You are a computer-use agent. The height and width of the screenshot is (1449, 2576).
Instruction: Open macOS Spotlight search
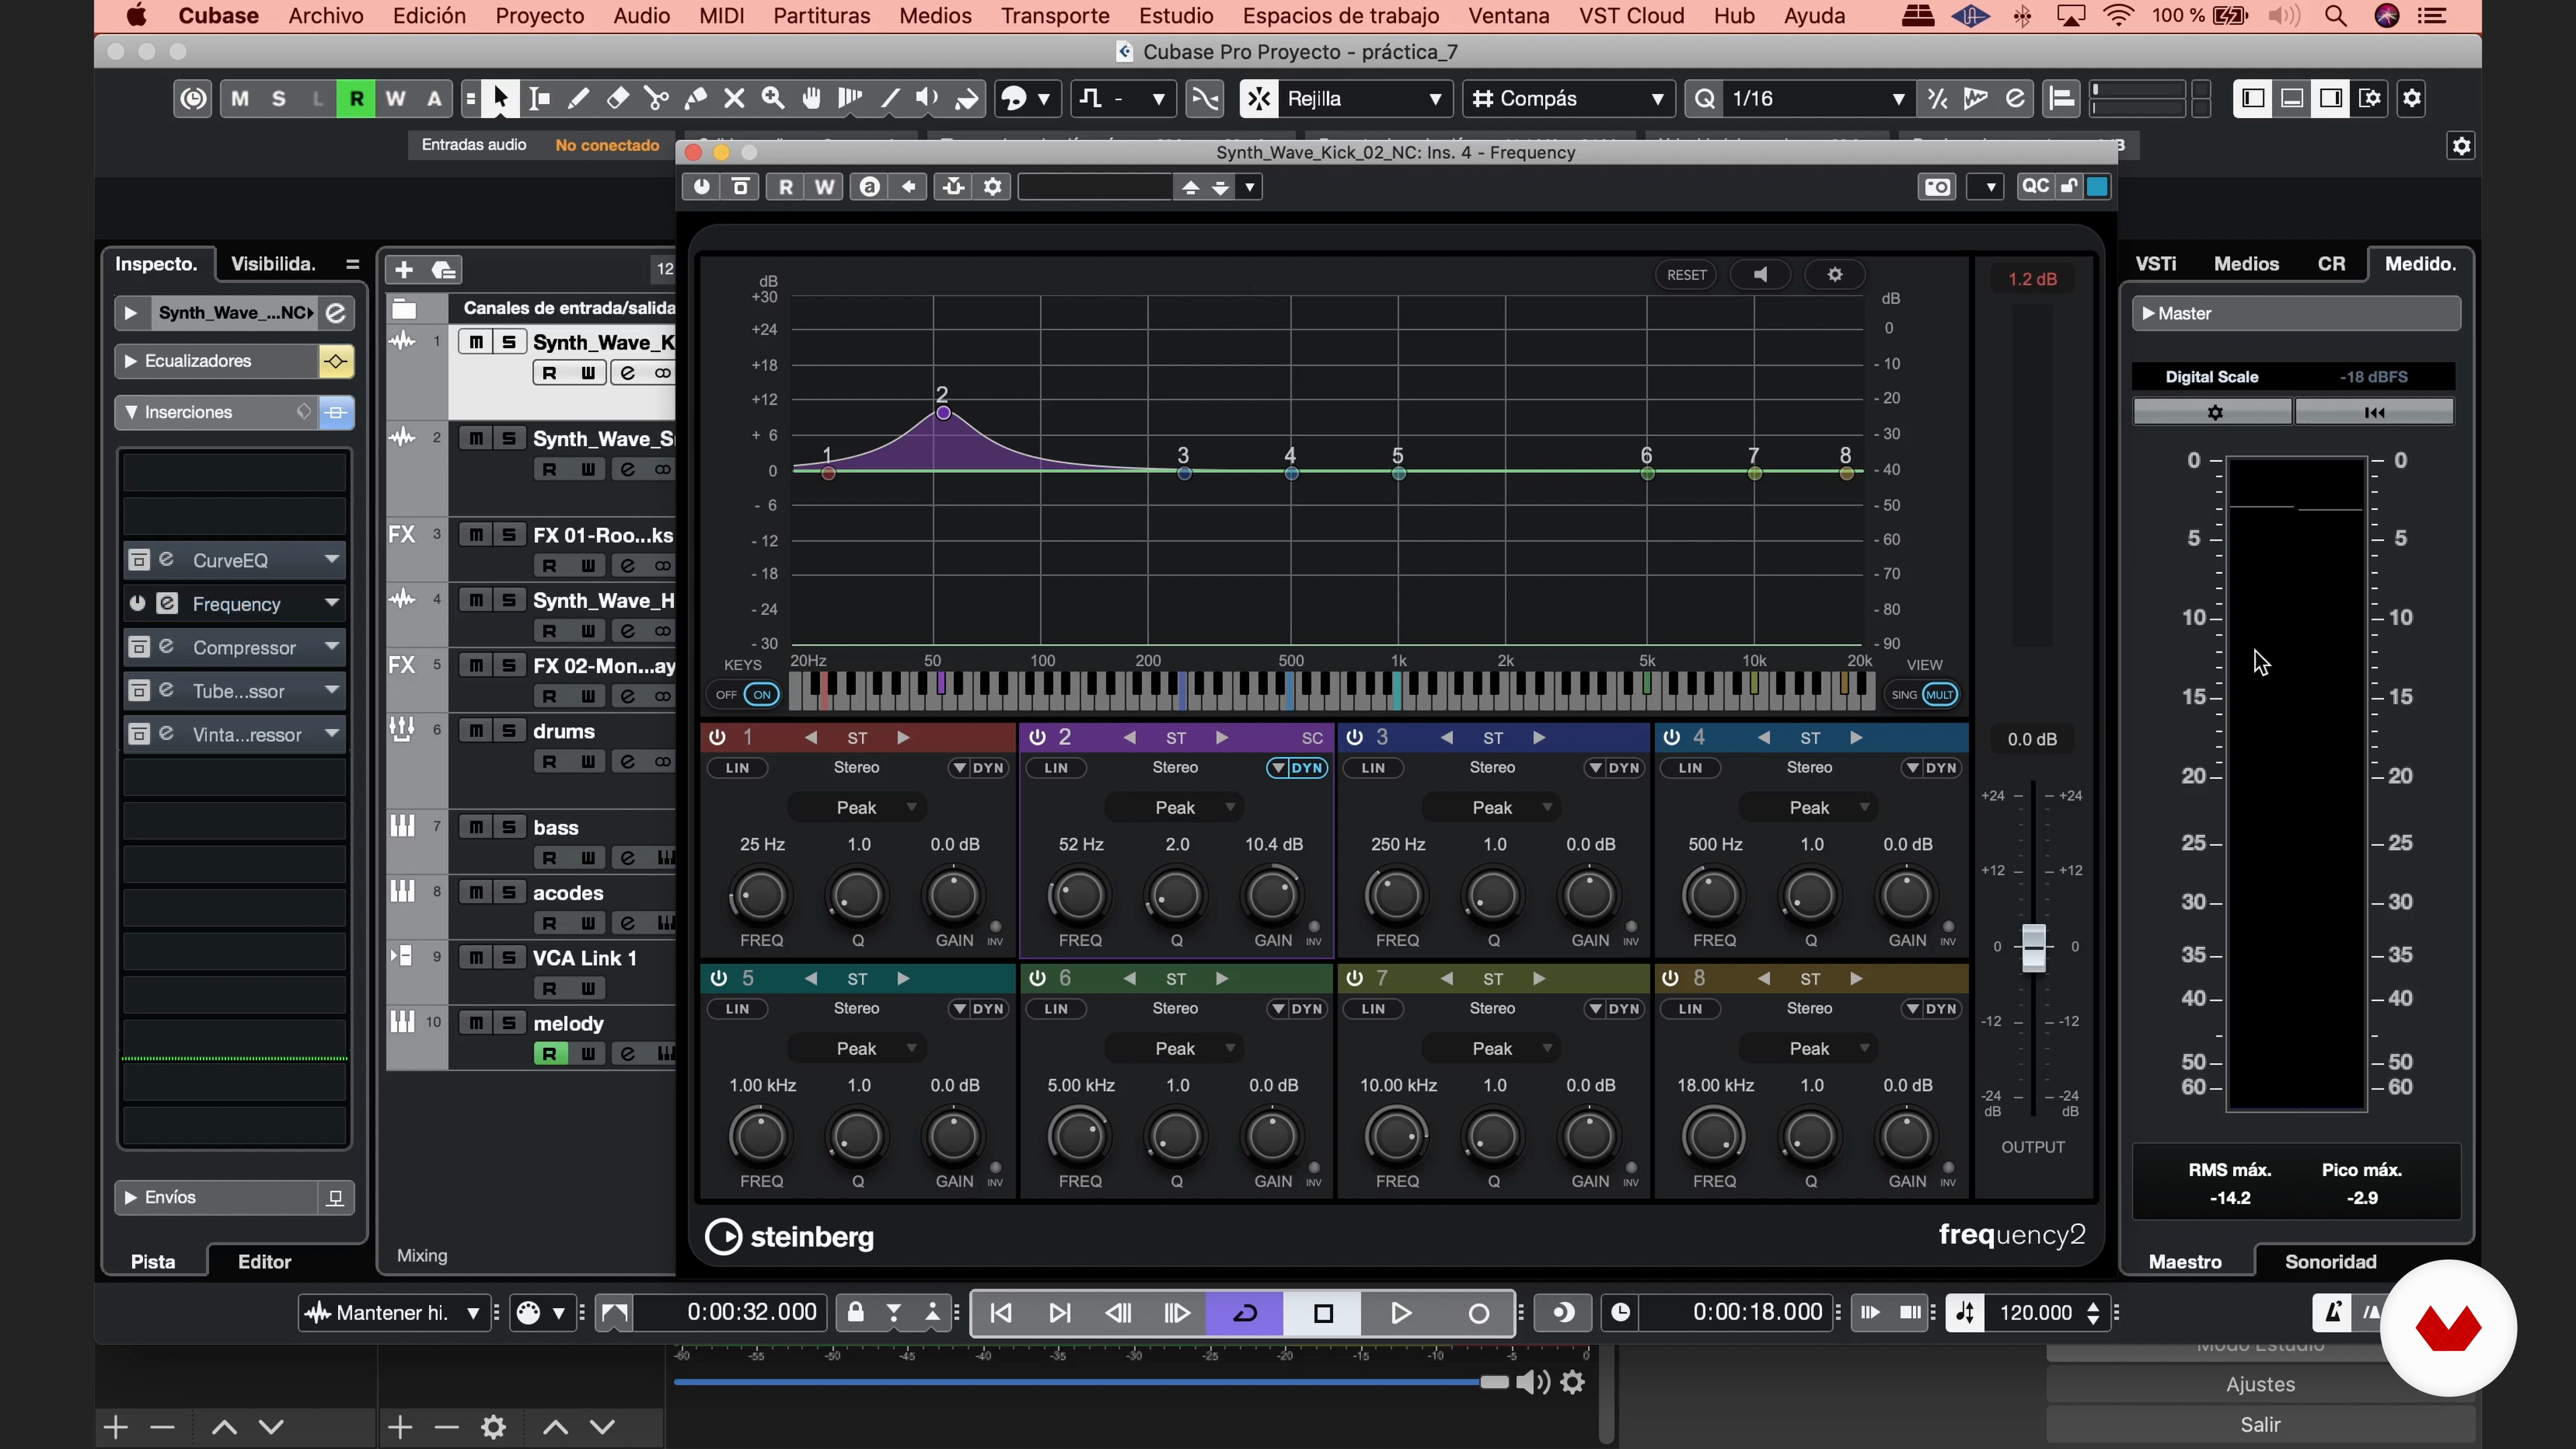[2335, 16]
